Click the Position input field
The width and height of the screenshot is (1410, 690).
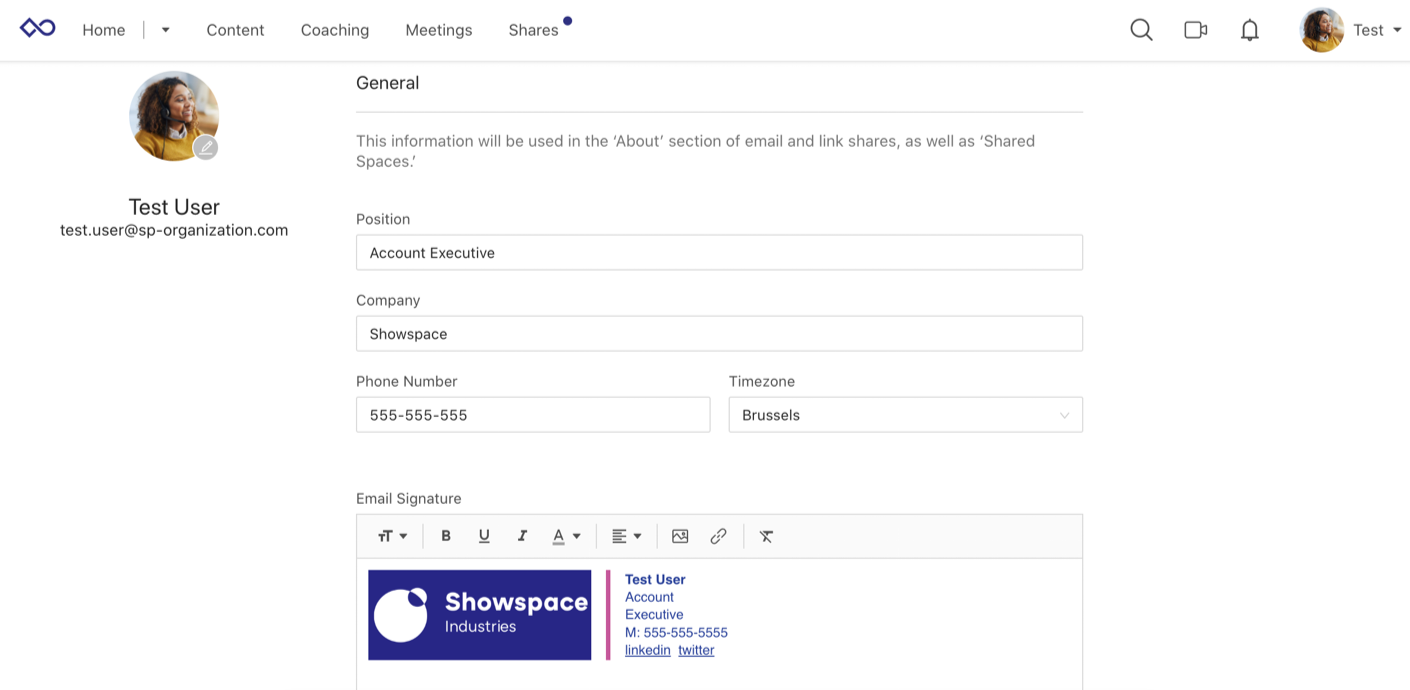click(x=719, y=252)
